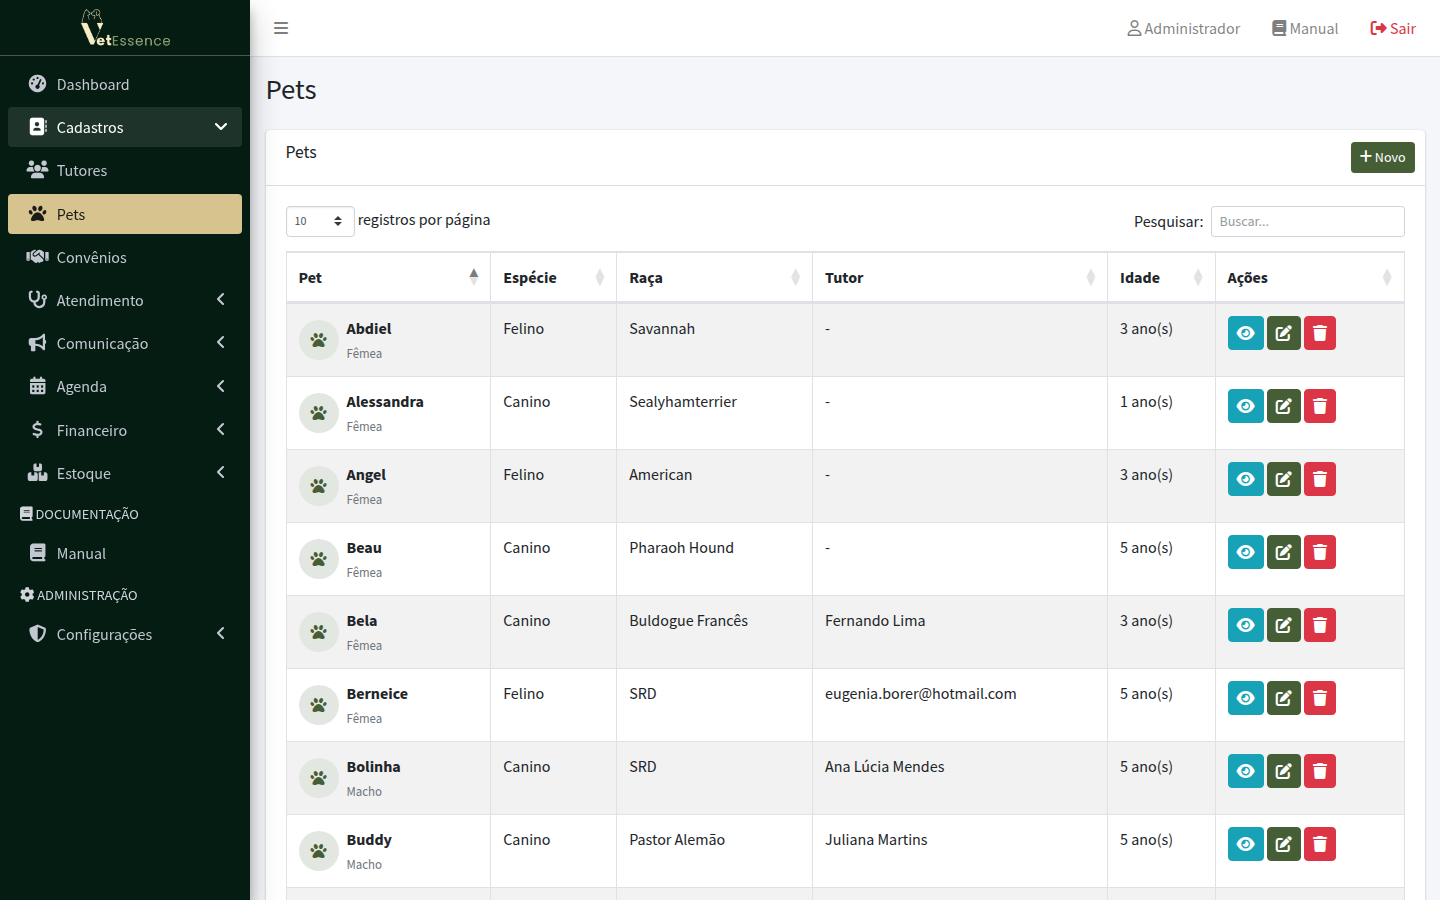Viewport: 1440px width, 900px height.
Task: Sort table by Idade column
Action: 1162,277
